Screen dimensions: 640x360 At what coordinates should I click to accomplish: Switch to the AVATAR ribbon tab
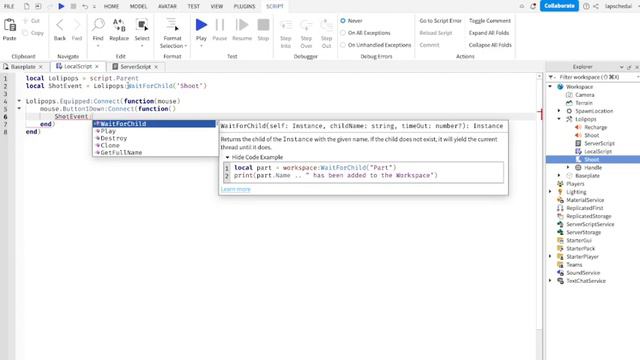167,6
